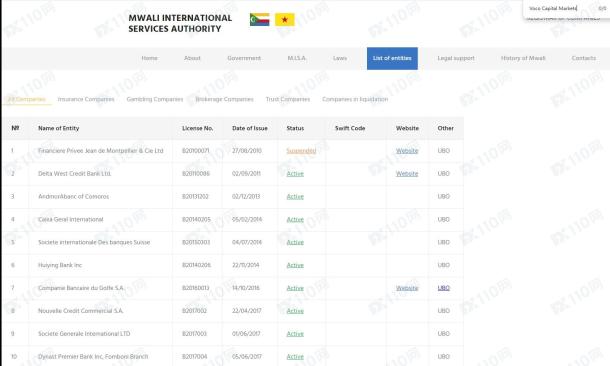Open the Home navigation item

tap(149, 58)
